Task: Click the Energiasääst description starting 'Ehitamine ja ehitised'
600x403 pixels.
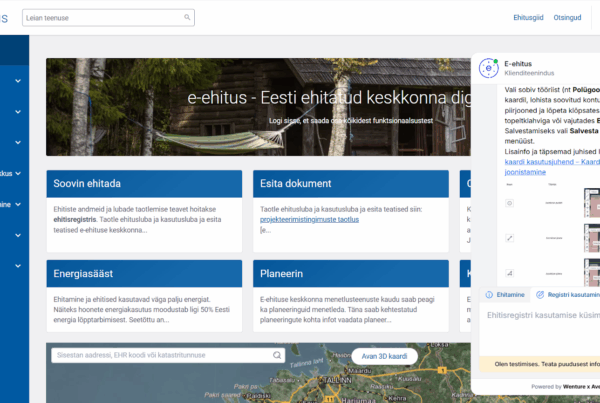Action: [142, 310]
